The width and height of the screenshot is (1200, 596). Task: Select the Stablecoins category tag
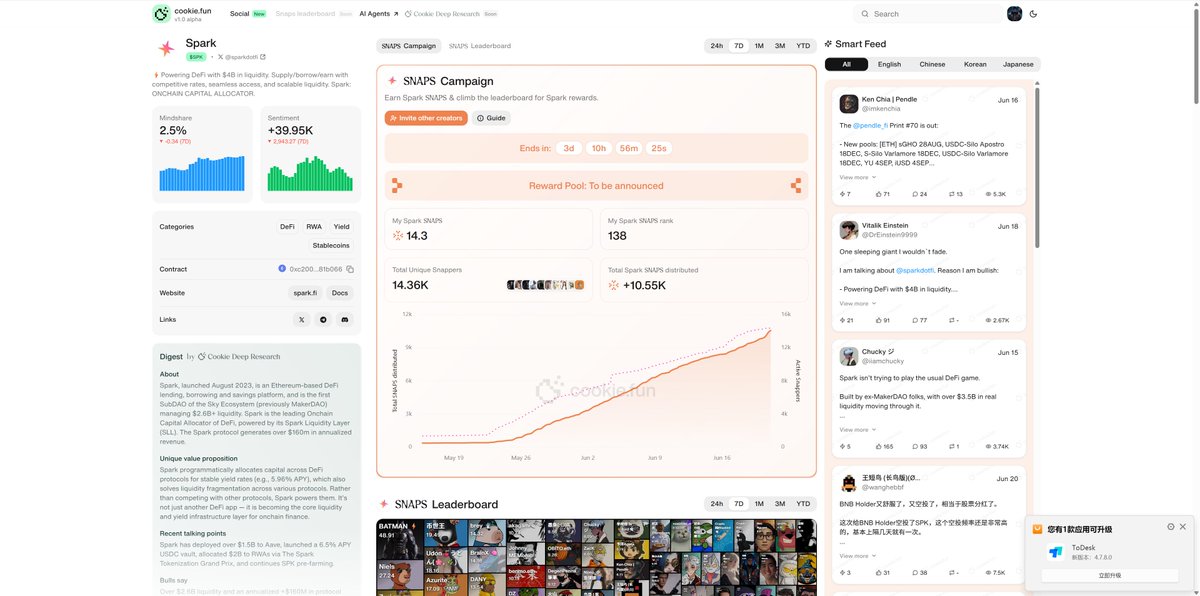331,245
